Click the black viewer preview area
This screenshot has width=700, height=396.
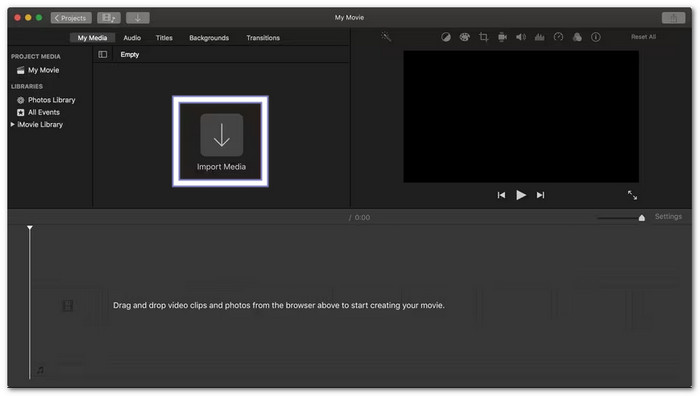point(521,117)
